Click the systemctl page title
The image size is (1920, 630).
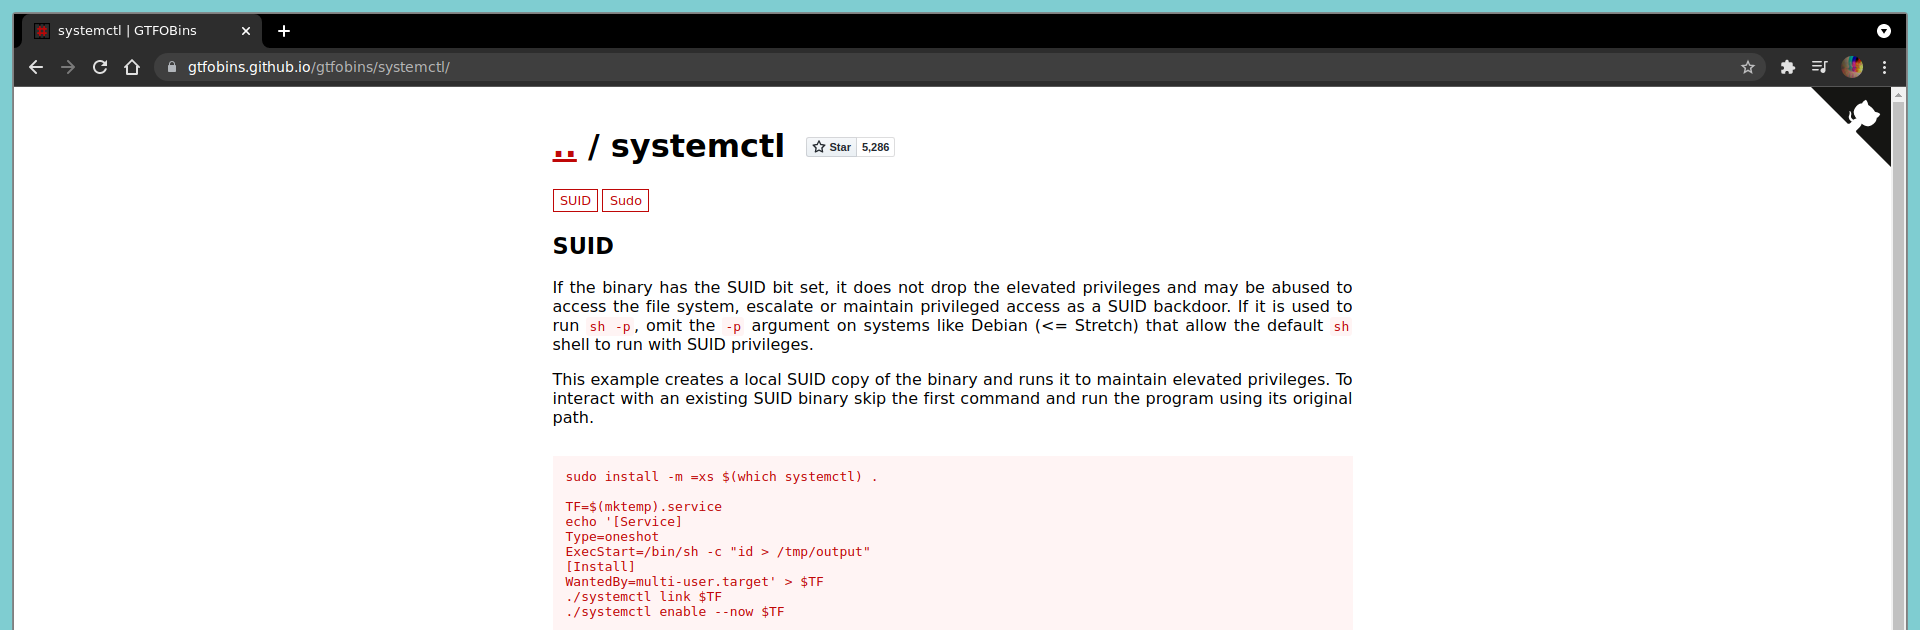[697, 146]
